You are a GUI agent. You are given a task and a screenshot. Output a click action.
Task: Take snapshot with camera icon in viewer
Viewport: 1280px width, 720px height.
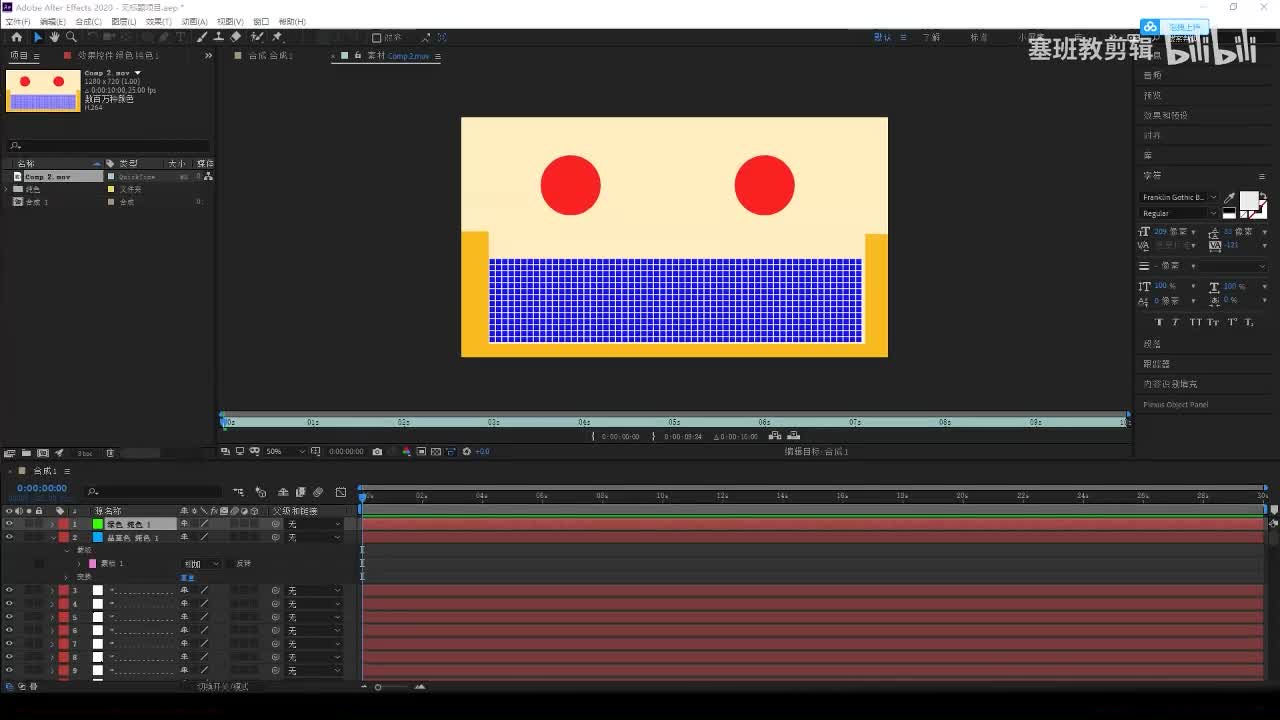point(377,452)
